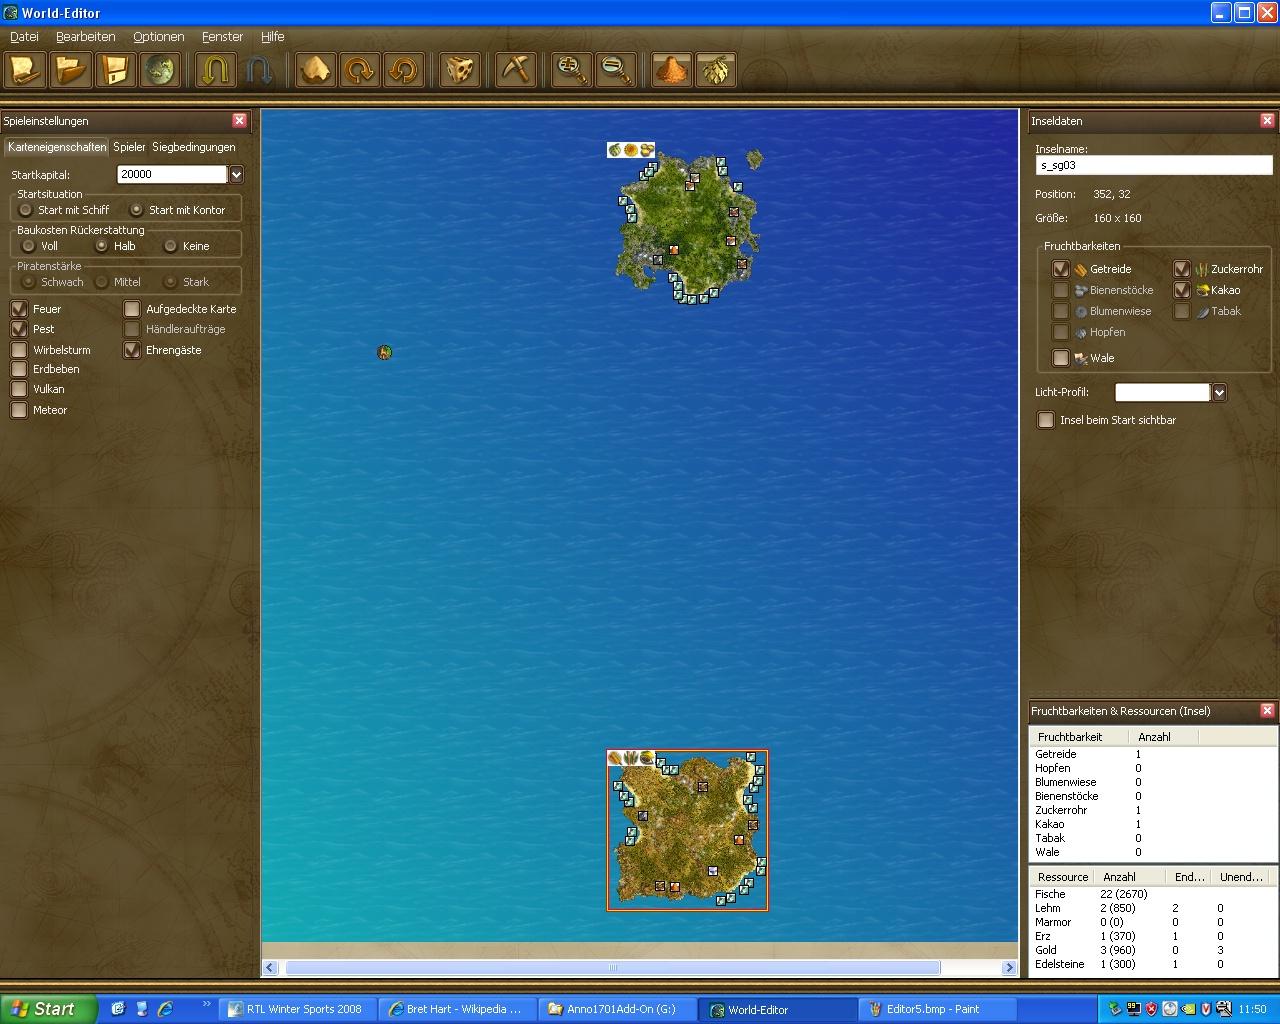Image resolution: width=1280 pixels, height=1024 pixels.
Task: Rotate island clockwise toolbar icon
Action: (359, 70)
